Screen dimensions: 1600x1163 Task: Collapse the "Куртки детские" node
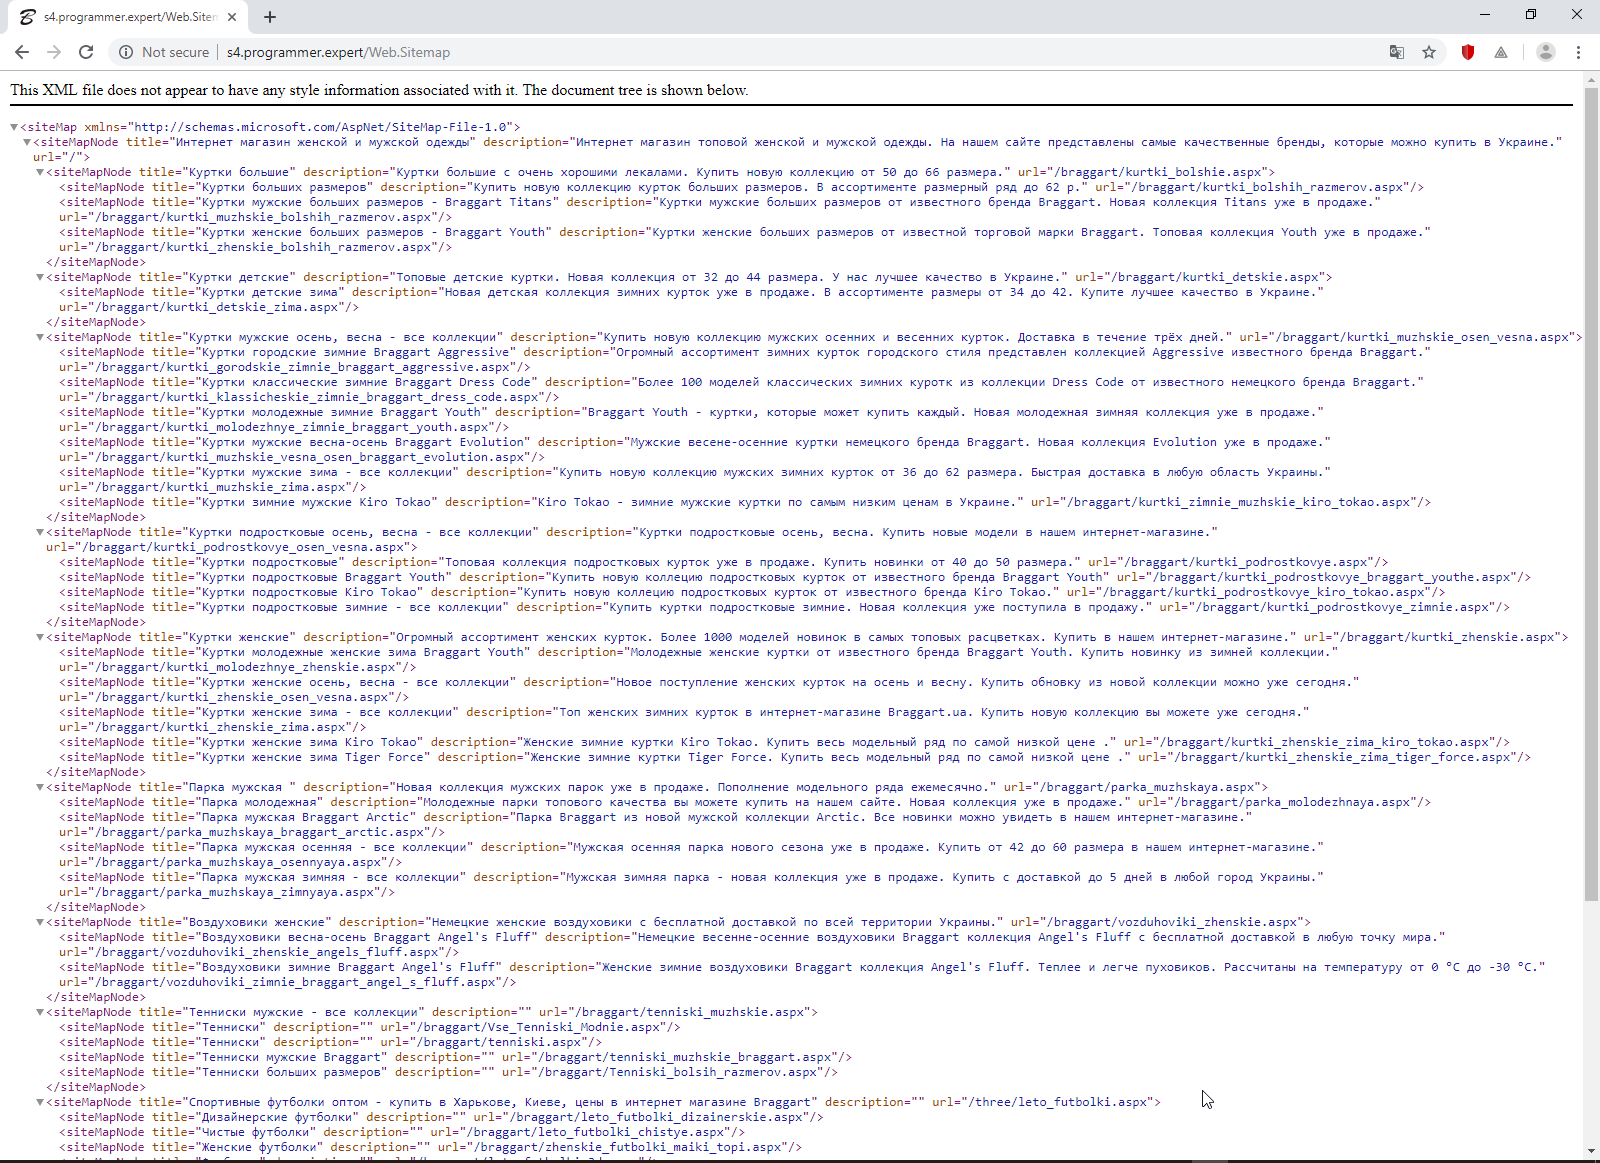(x=40, y=277)
